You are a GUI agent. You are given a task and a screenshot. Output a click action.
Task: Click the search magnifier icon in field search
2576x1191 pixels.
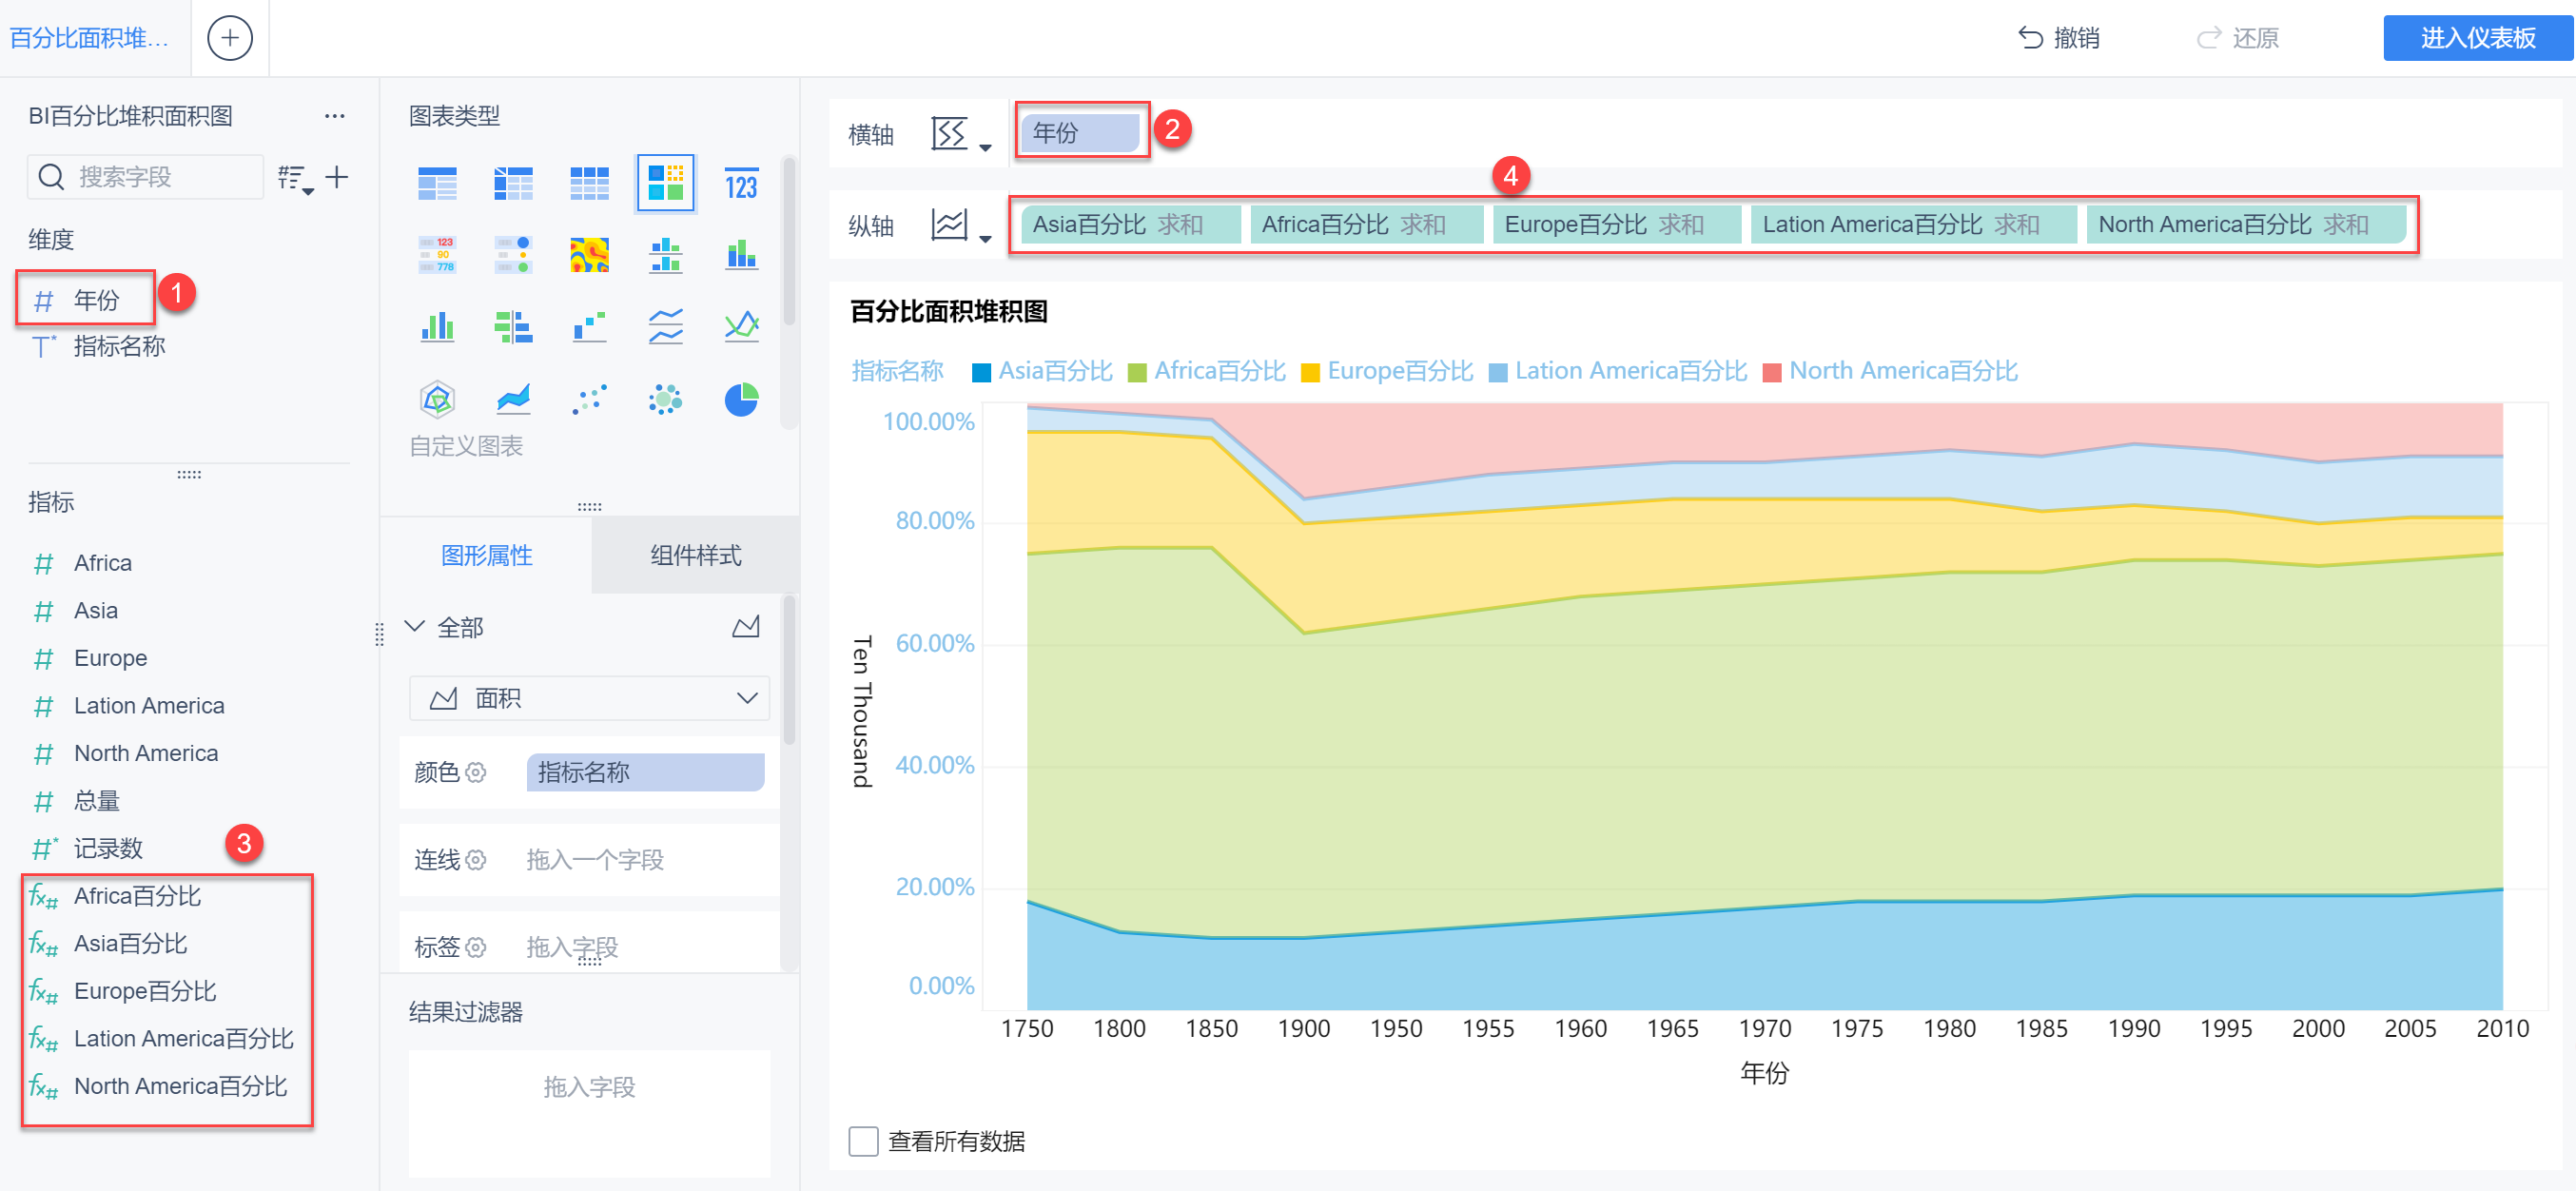click(51, 177)
